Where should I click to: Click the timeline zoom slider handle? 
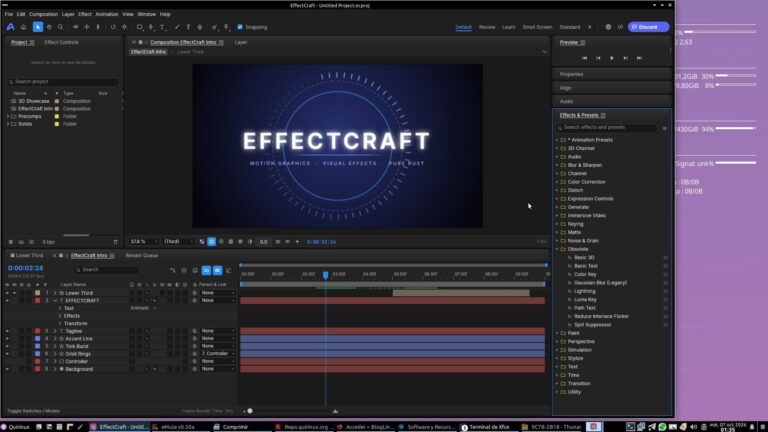click(250, 411)
